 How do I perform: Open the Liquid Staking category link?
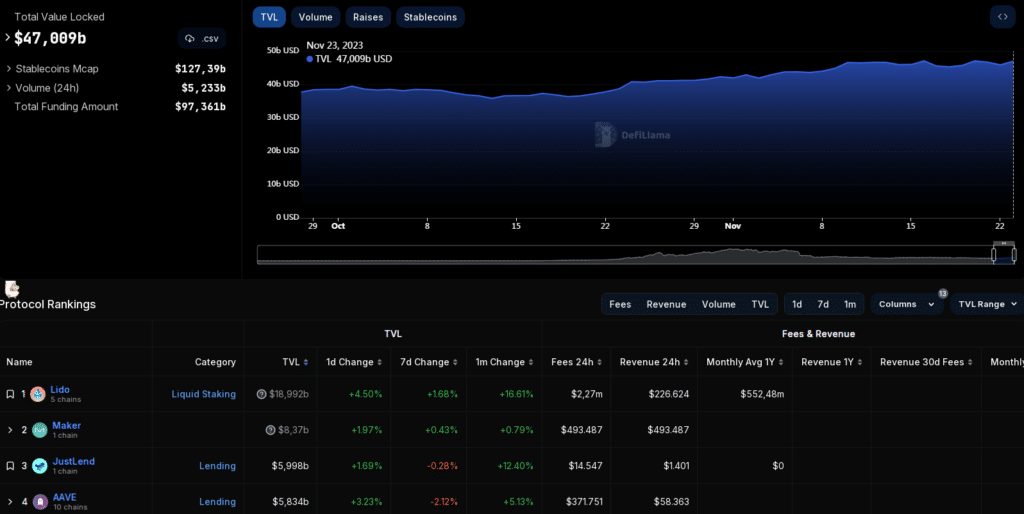(x=204, y=394)
